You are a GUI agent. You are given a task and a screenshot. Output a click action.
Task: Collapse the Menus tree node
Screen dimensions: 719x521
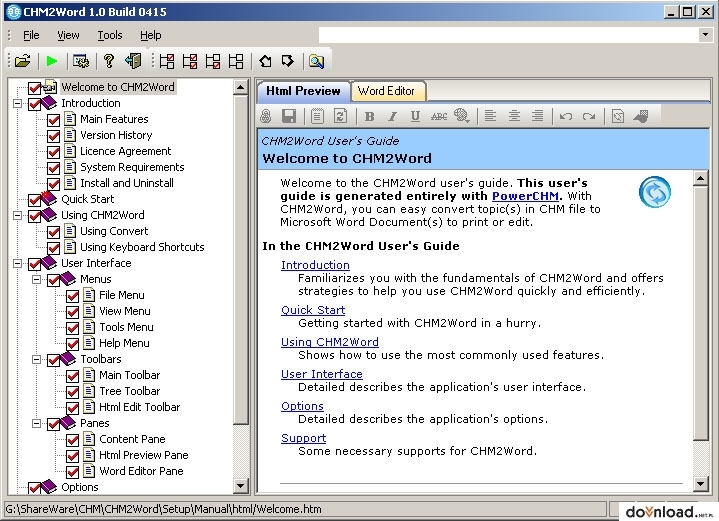pos(36,279)
